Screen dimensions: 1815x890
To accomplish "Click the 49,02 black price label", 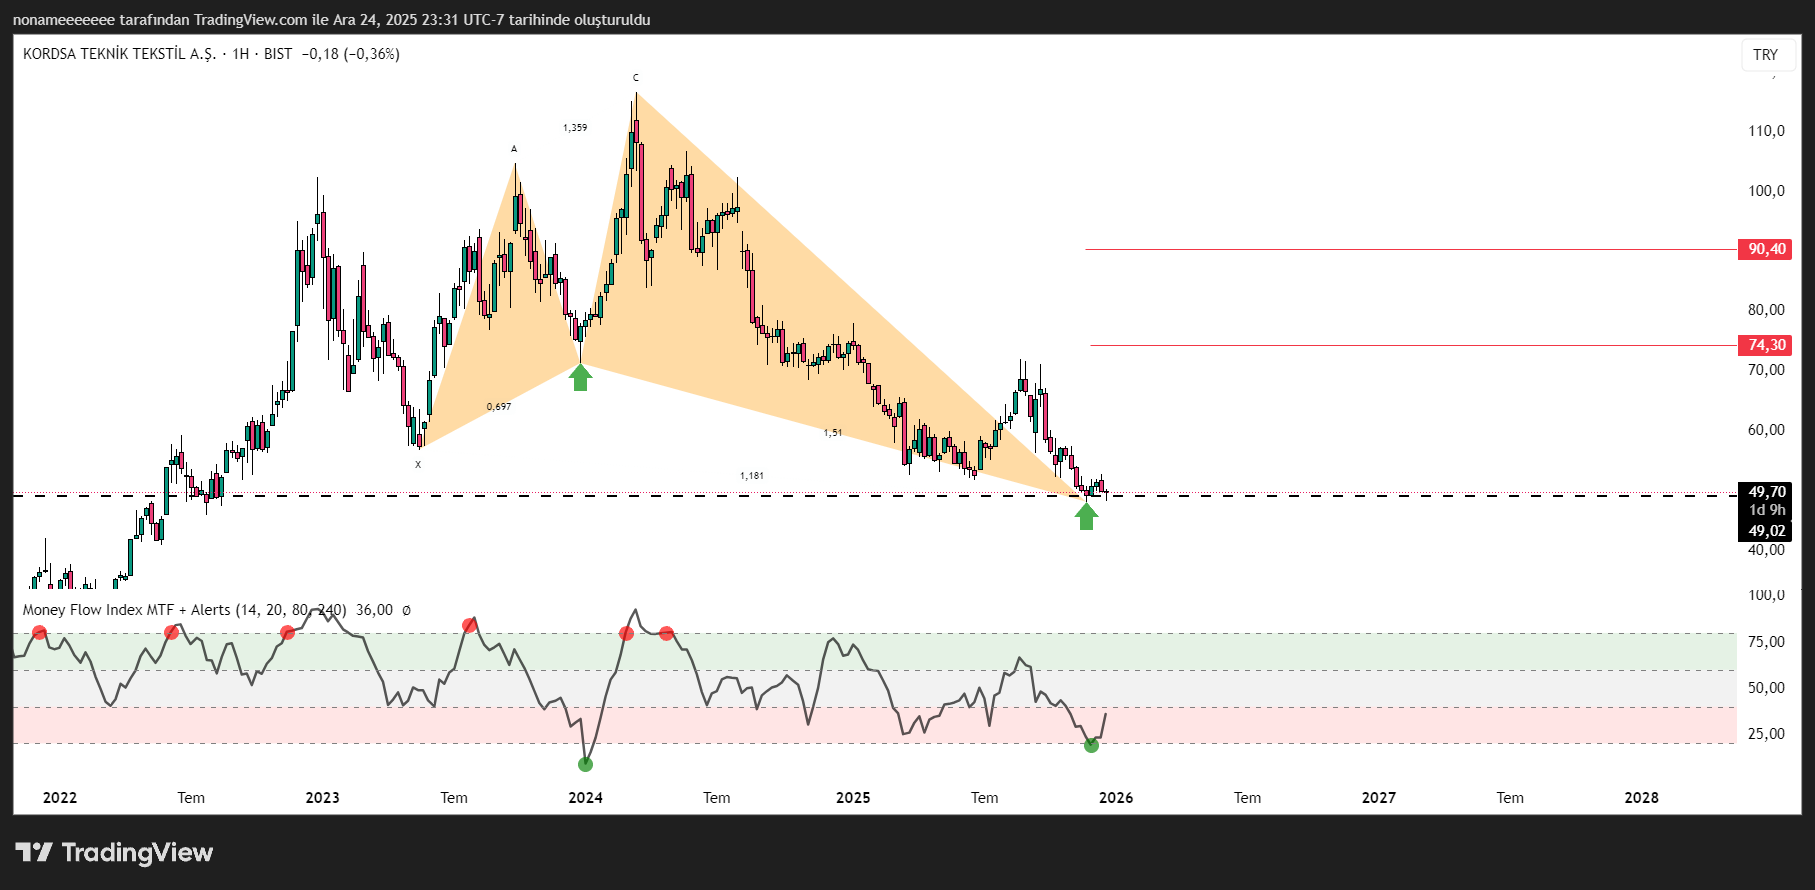I will tap(1765, 531).
